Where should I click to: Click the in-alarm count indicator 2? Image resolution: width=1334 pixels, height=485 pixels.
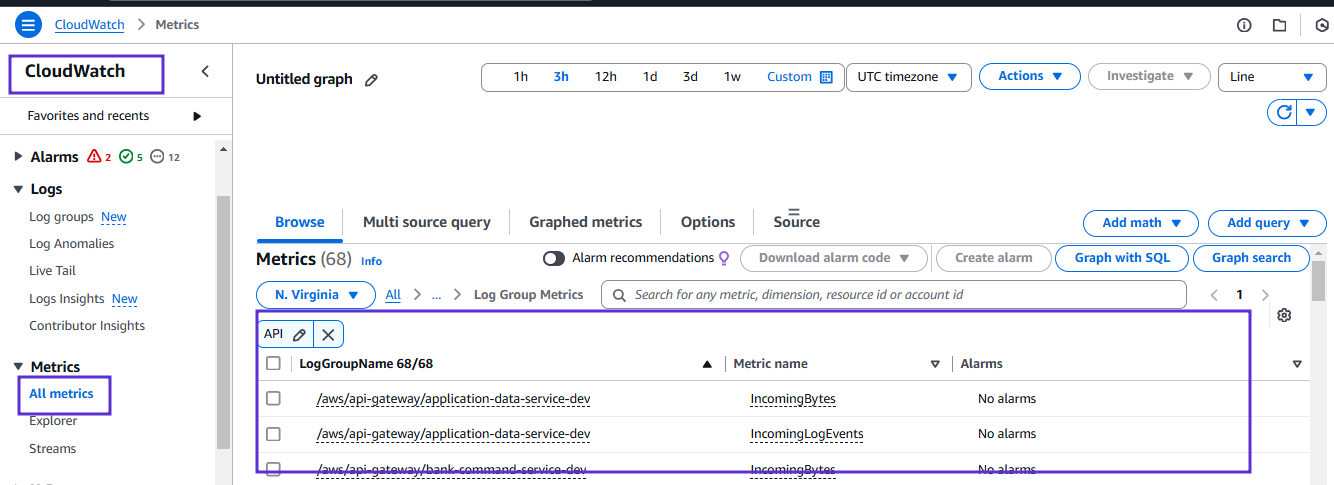point(99,157)
